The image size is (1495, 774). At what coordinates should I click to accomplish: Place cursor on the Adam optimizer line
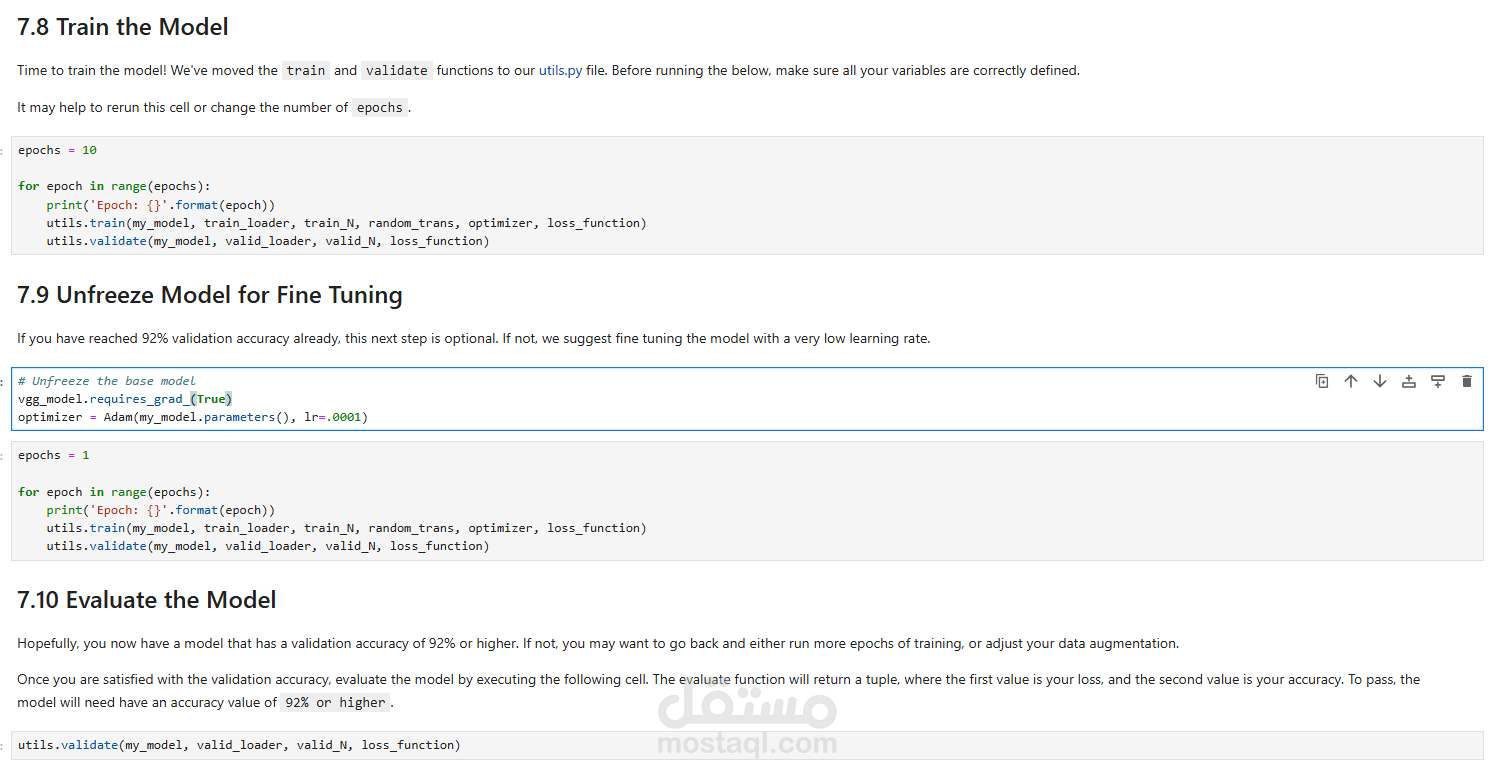tap(193, 417)
